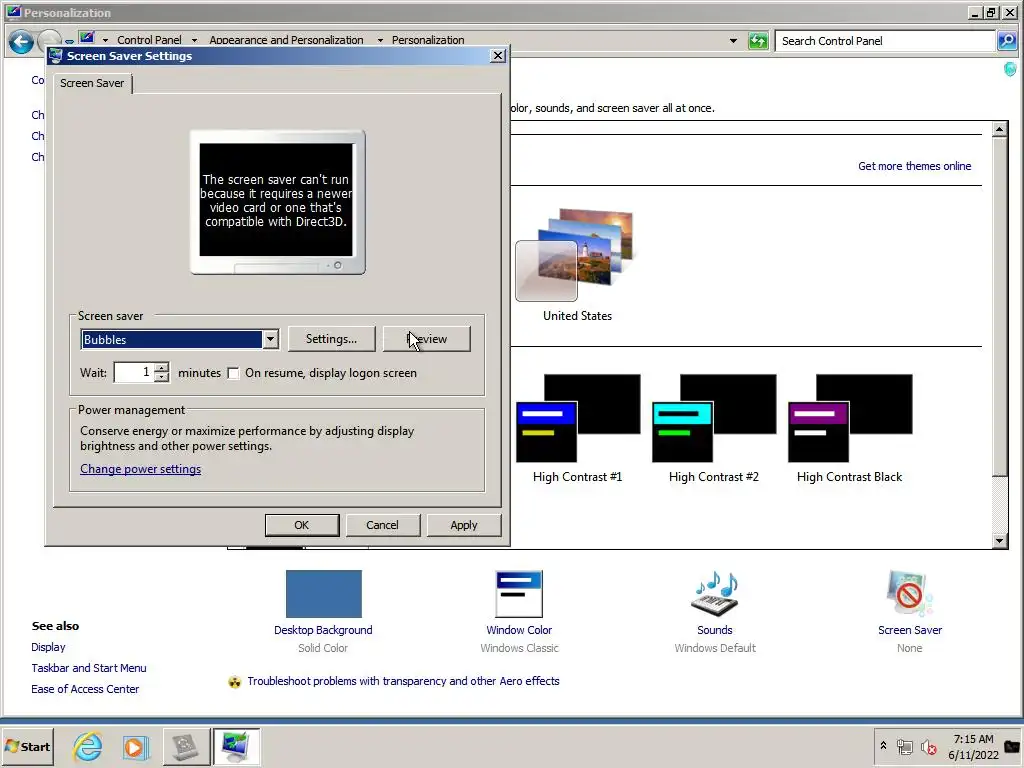Viewport: 1024px width, 768px height.
Task: Click the Preview button
Action: [426, 339]
